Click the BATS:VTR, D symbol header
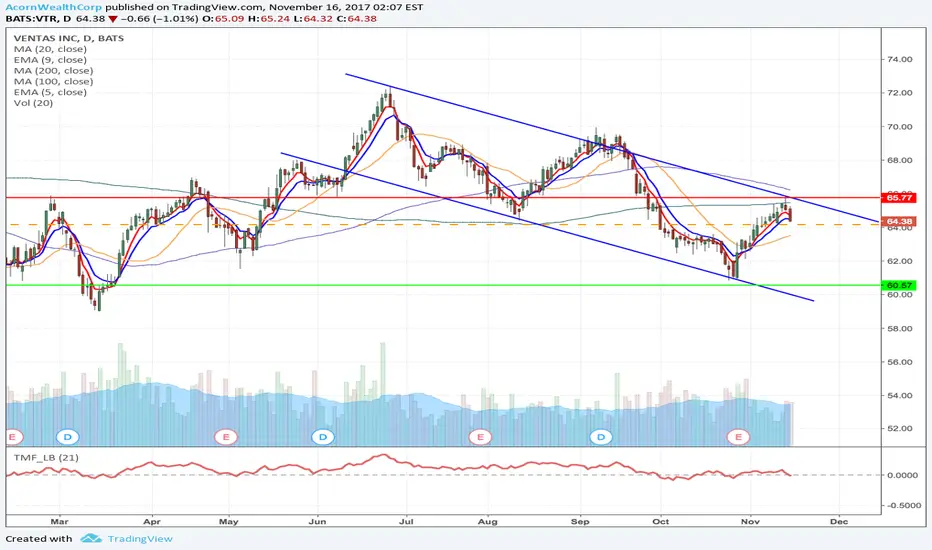The width and height of the screenshot is (932, 550). 39,18
